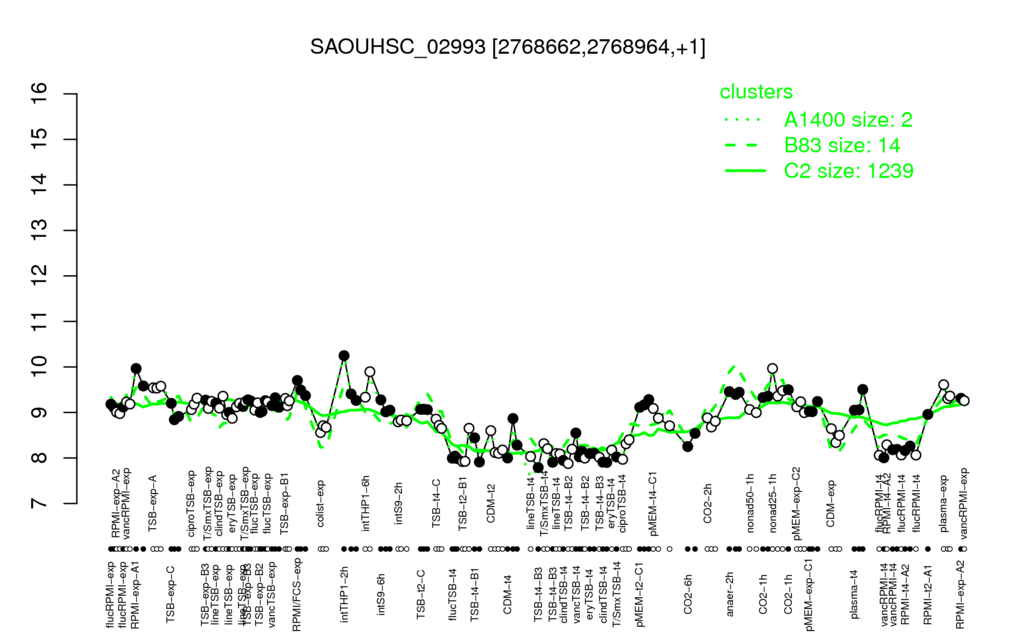Click legend entry 'B83 size: 14'
This screenshot has height=640, width=1024.
[x=842, y=145]
